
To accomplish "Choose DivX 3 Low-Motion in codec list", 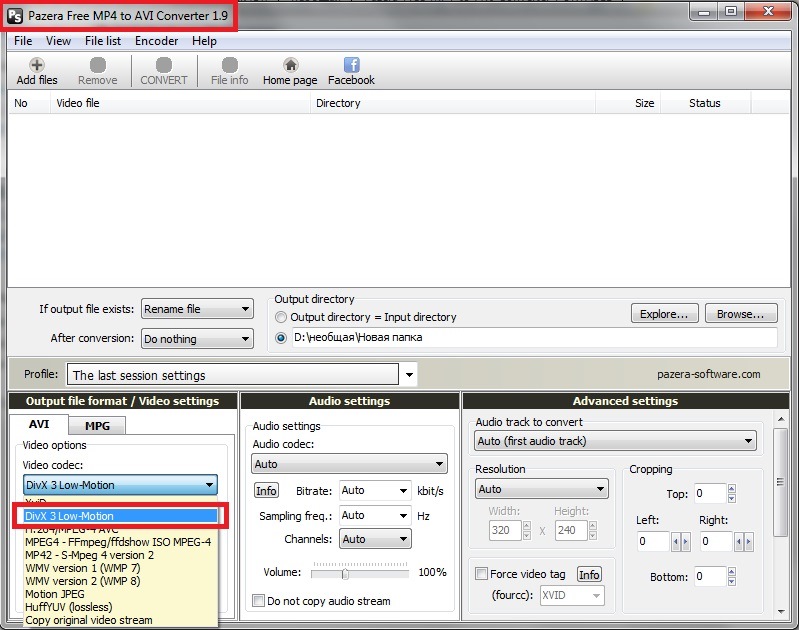I will pos(121,516).
